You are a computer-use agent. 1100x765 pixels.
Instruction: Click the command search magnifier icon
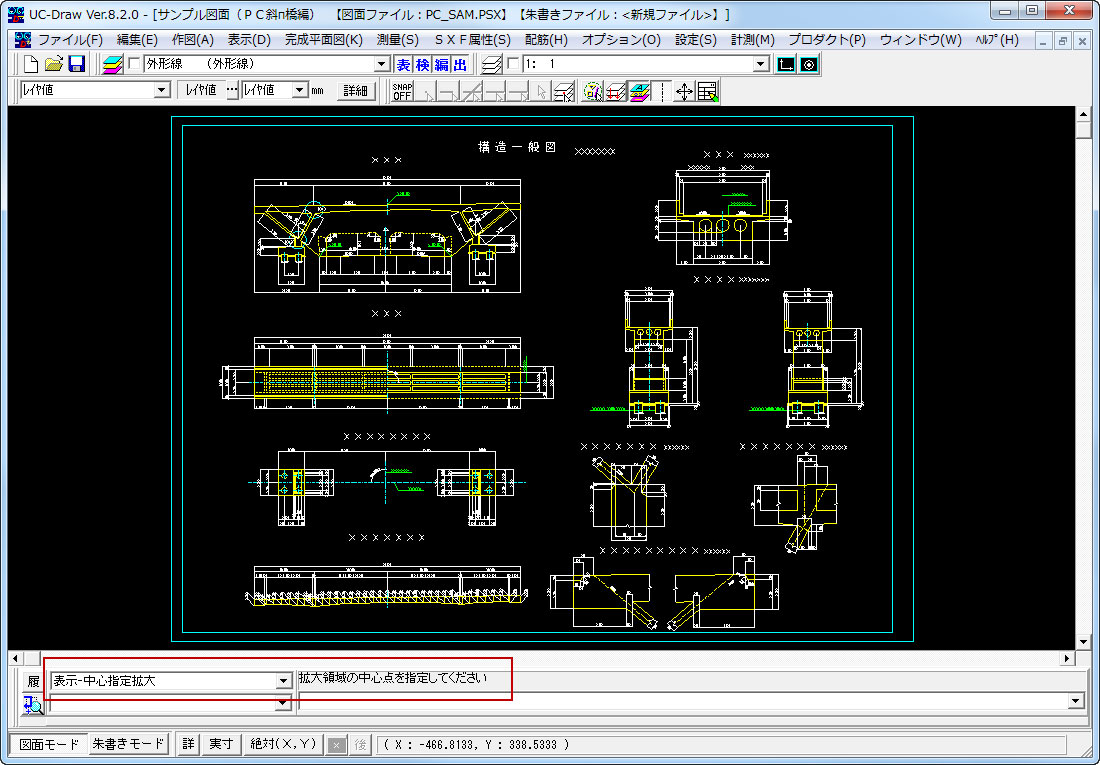pyautogui.click(x=32, y=704)
